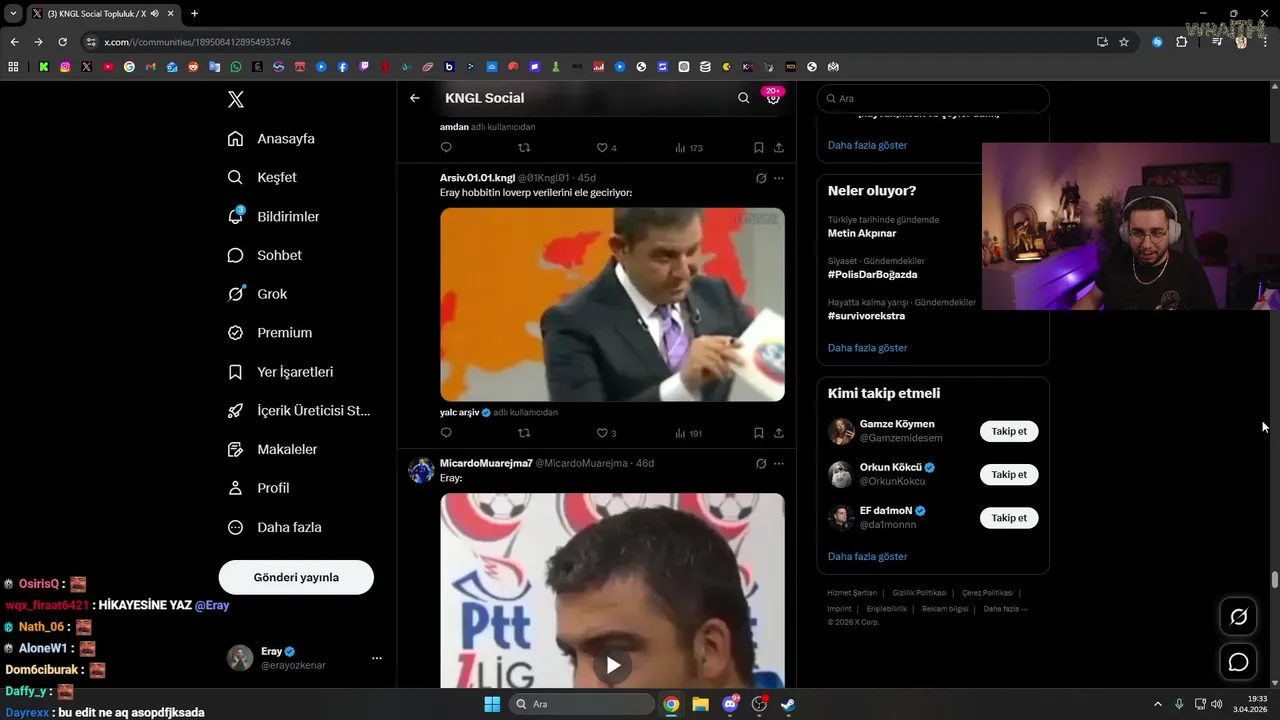Image resolution: width=1280 pixels, height=720 pixels.
Task: Open account options next to Eray
Action: 377,658
